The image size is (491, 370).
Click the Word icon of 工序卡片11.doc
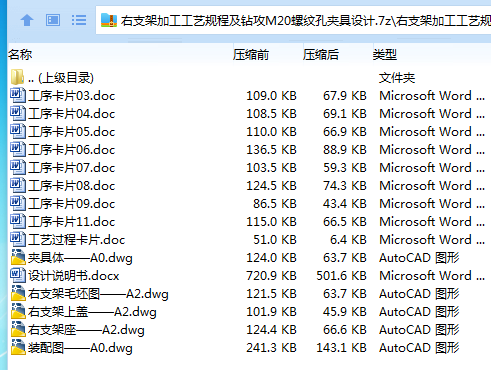[x=18, y=221]
